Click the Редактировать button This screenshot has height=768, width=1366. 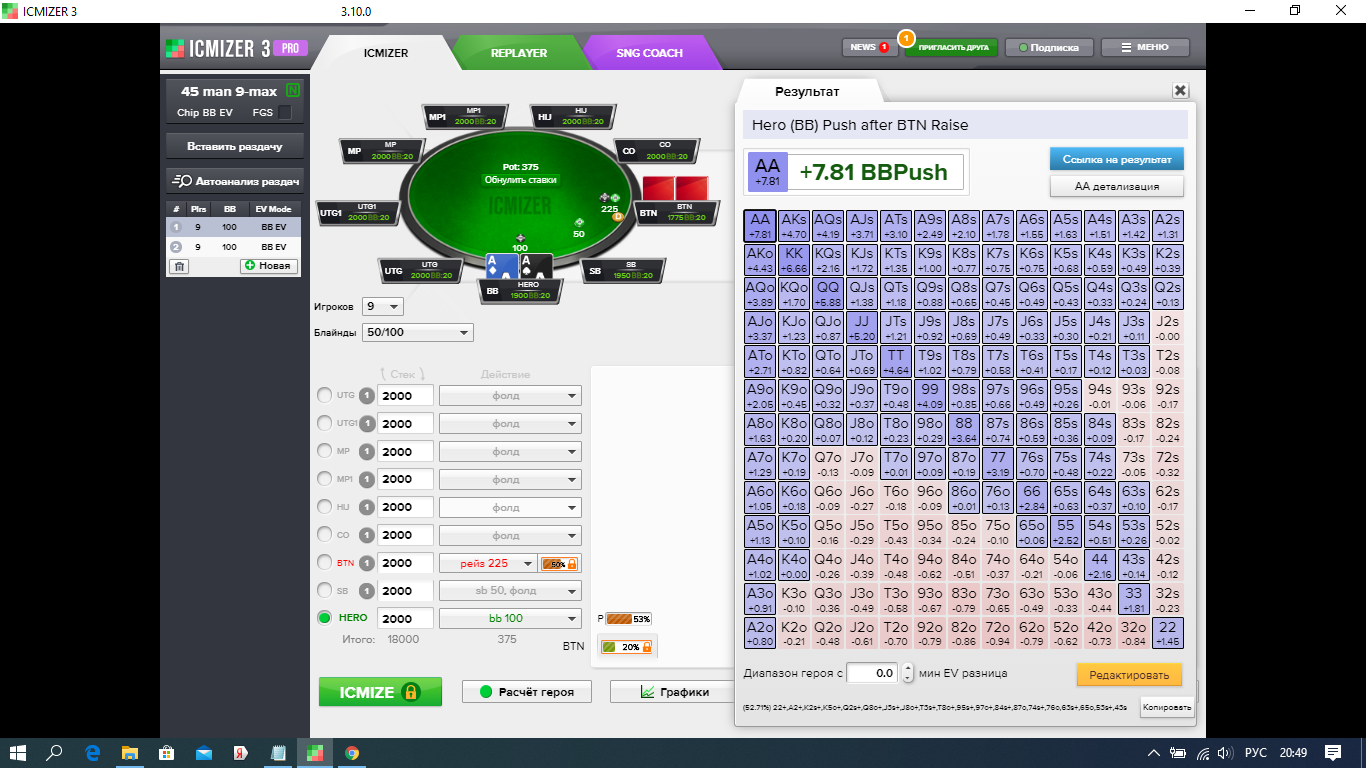[1129, 675]
